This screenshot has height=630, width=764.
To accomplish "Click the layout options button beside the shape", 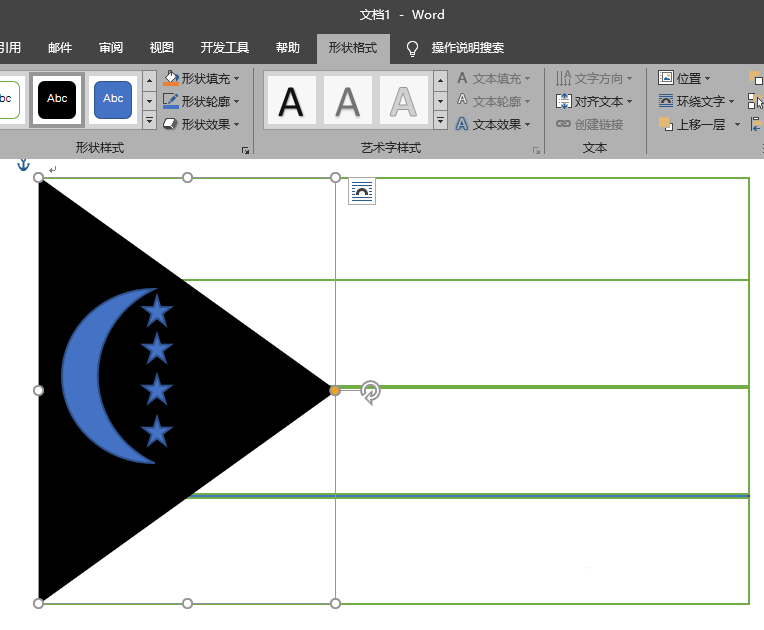I will click(362, 191).
